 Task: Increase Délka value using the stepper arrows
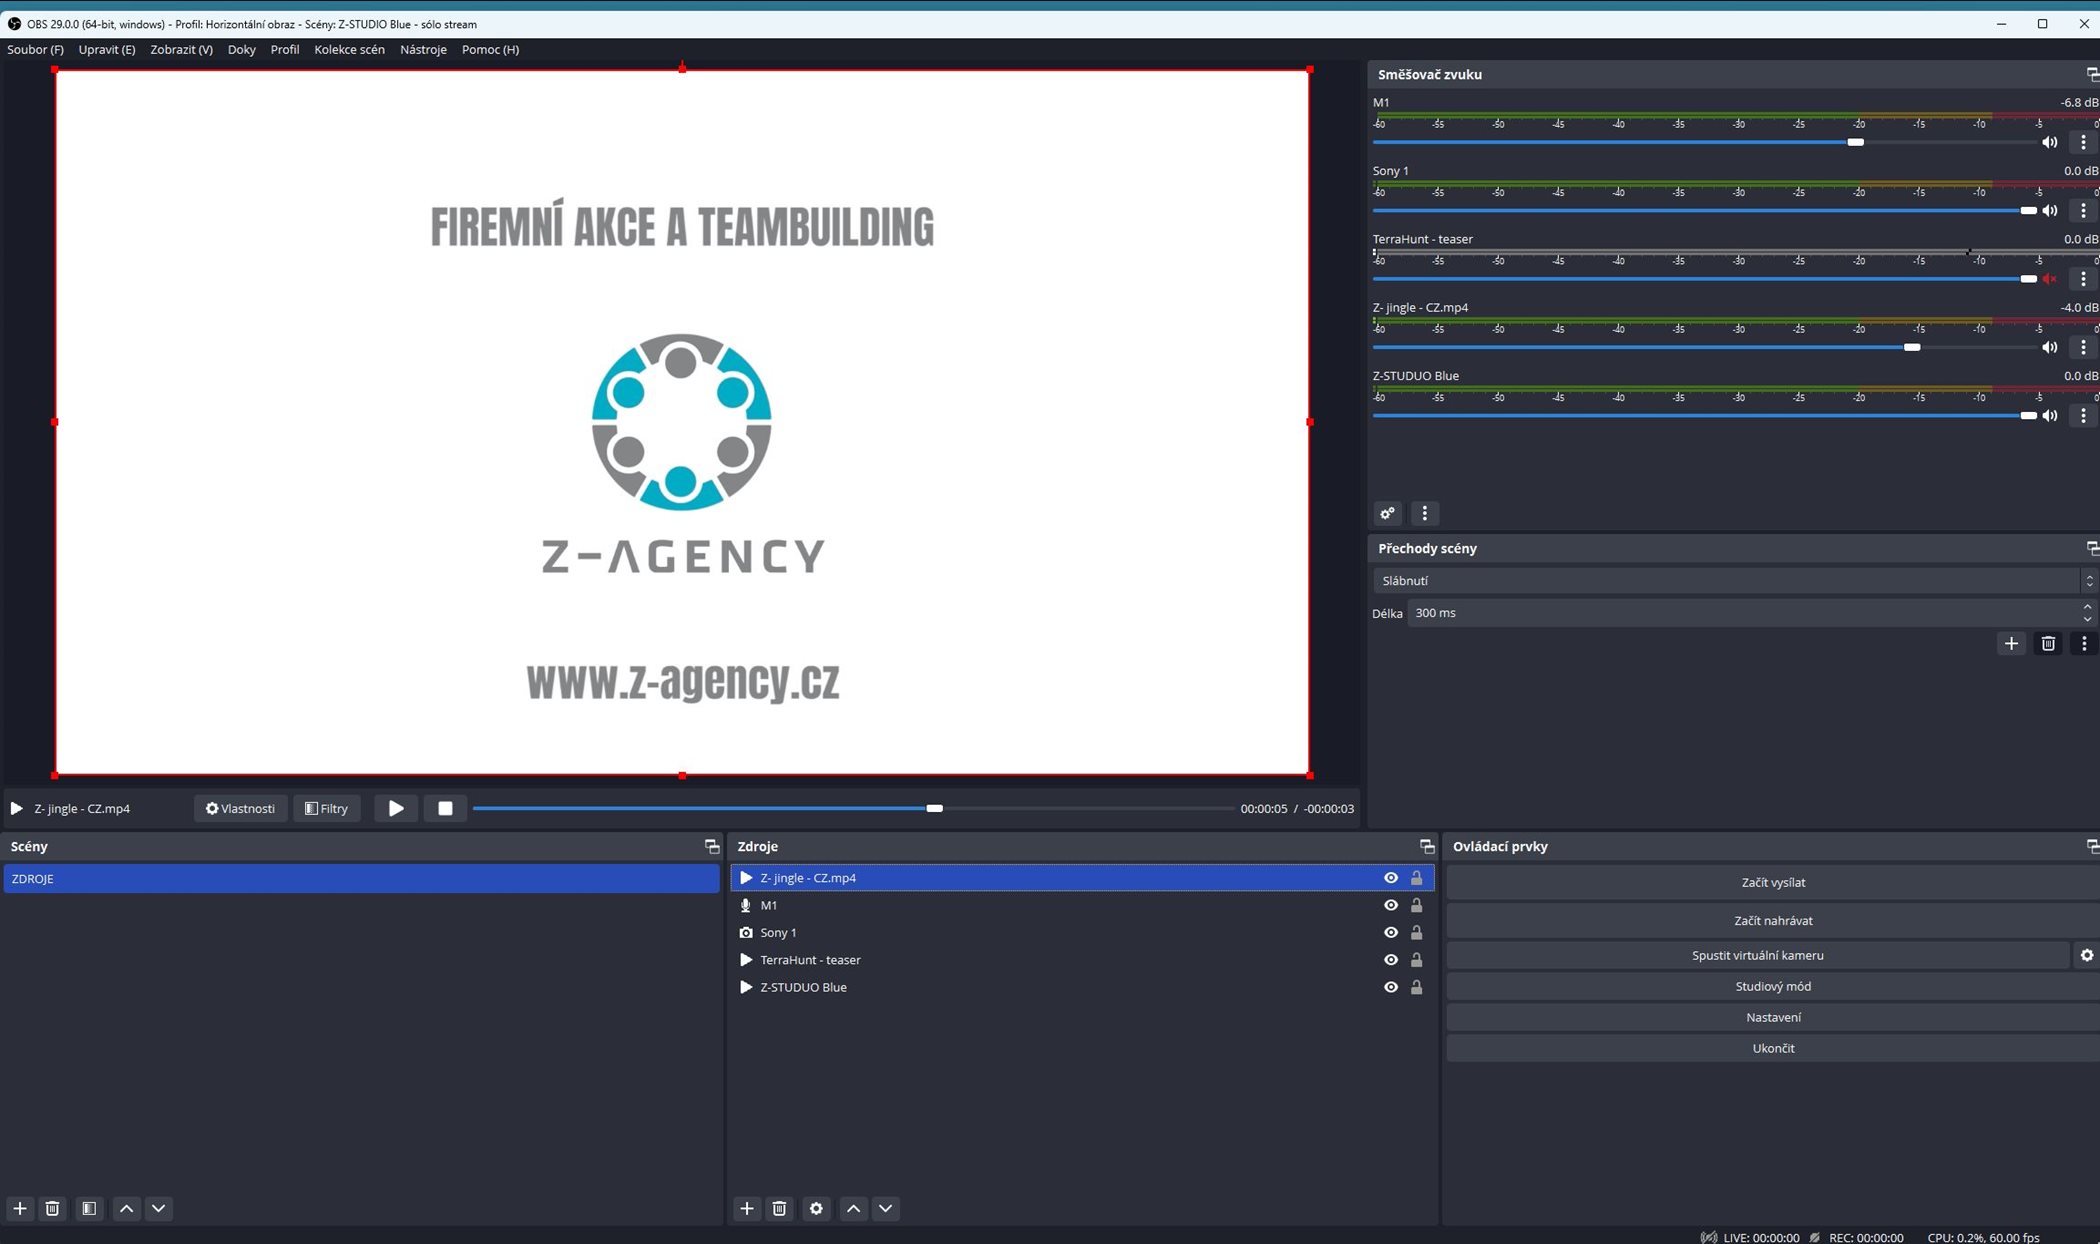(2086, 607)
